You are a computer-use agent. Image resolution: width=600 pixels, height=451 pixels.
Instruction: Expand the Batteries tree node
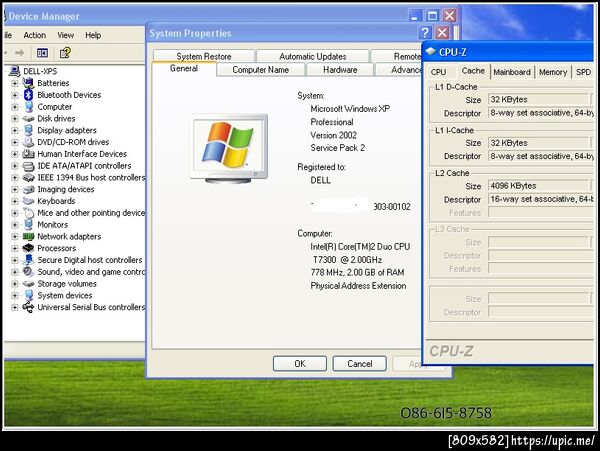tap(15, 83)
